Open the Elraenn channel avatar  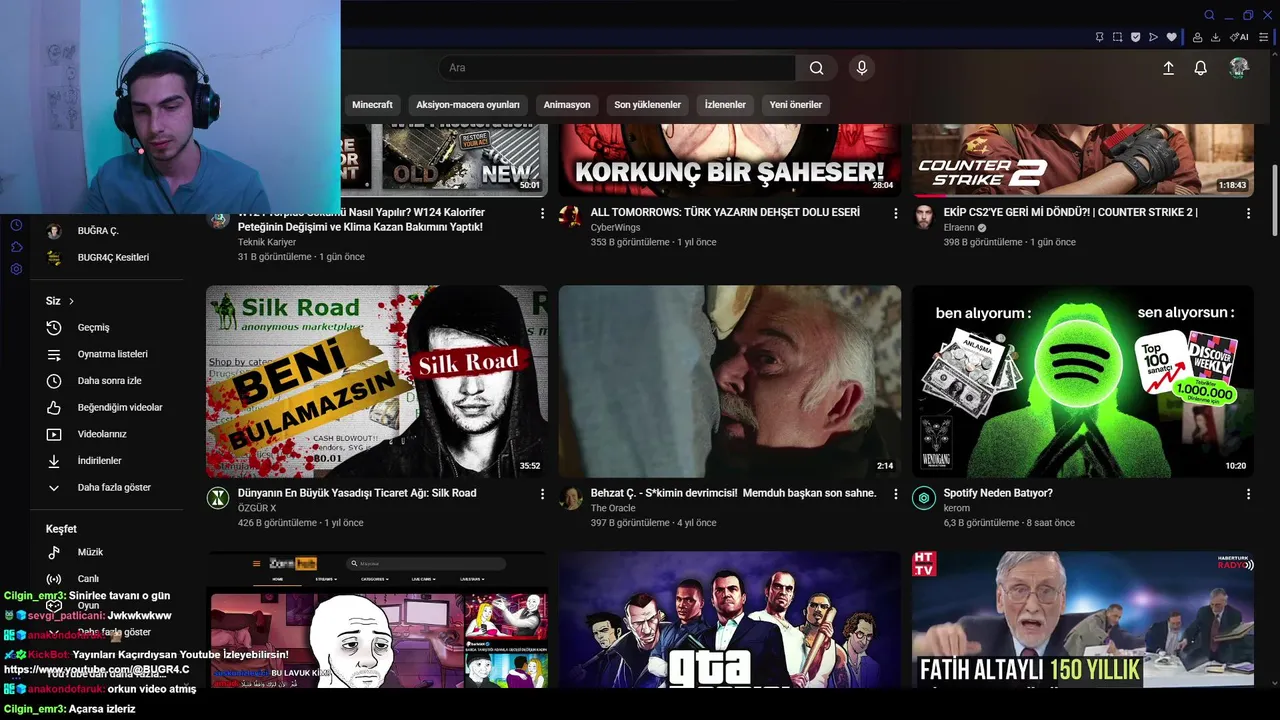(924, 217)
